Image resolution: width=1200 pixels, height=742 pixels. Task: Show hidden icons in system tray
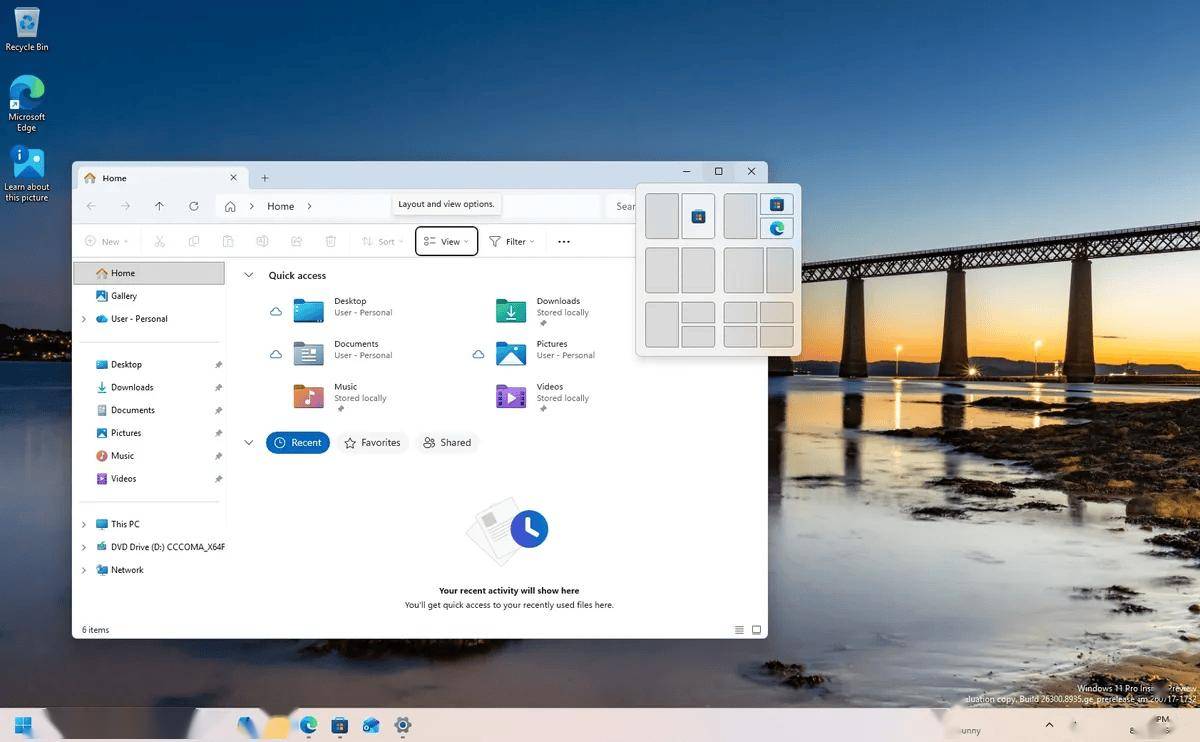1049,725
